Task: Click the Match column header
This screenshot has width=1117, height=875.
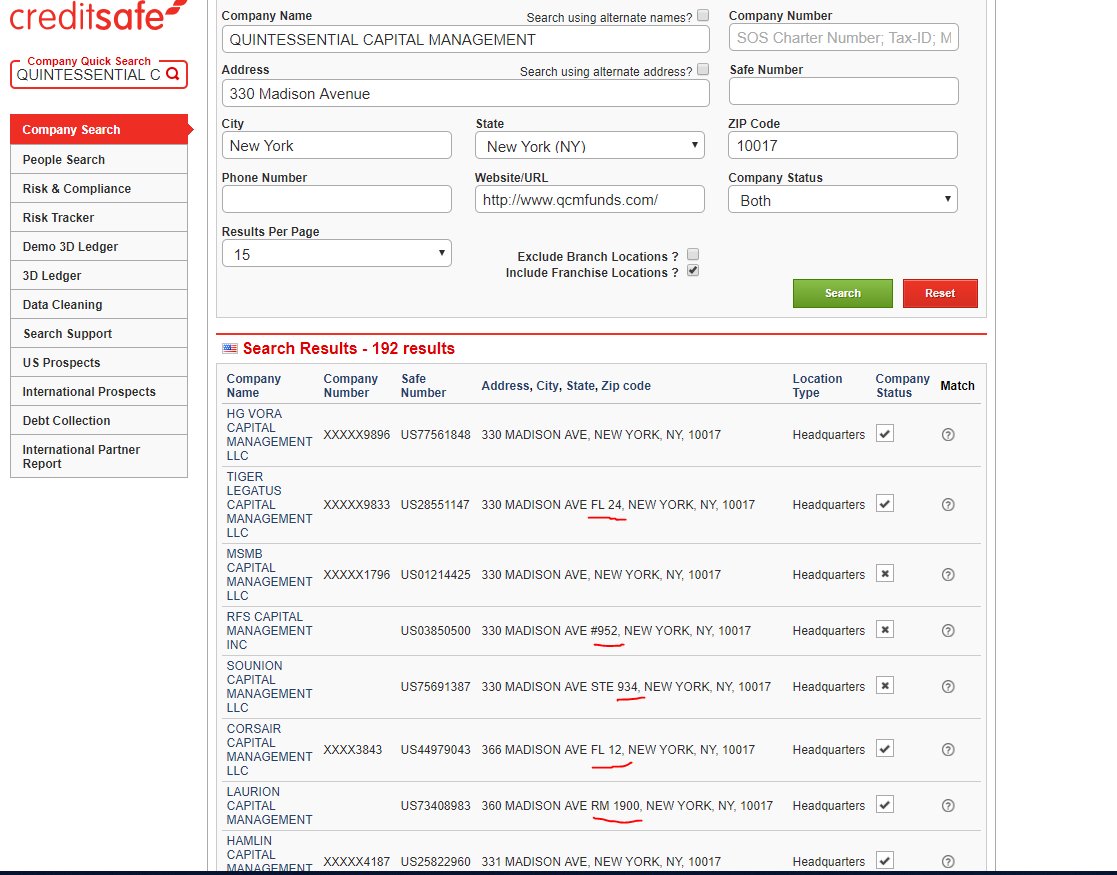Action: pyautogui.click(x=957, y=385)
